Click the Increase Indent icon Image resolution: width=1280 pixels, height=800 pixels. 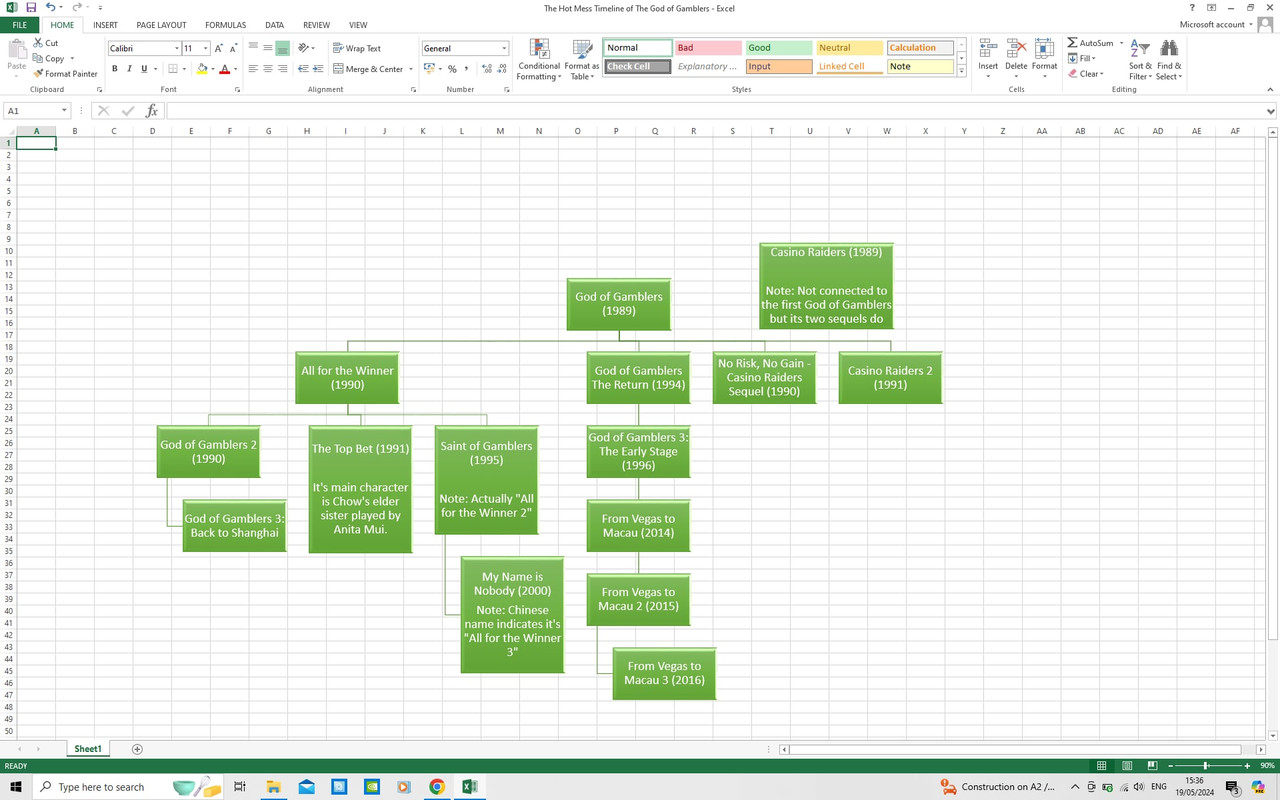[318, 69]
